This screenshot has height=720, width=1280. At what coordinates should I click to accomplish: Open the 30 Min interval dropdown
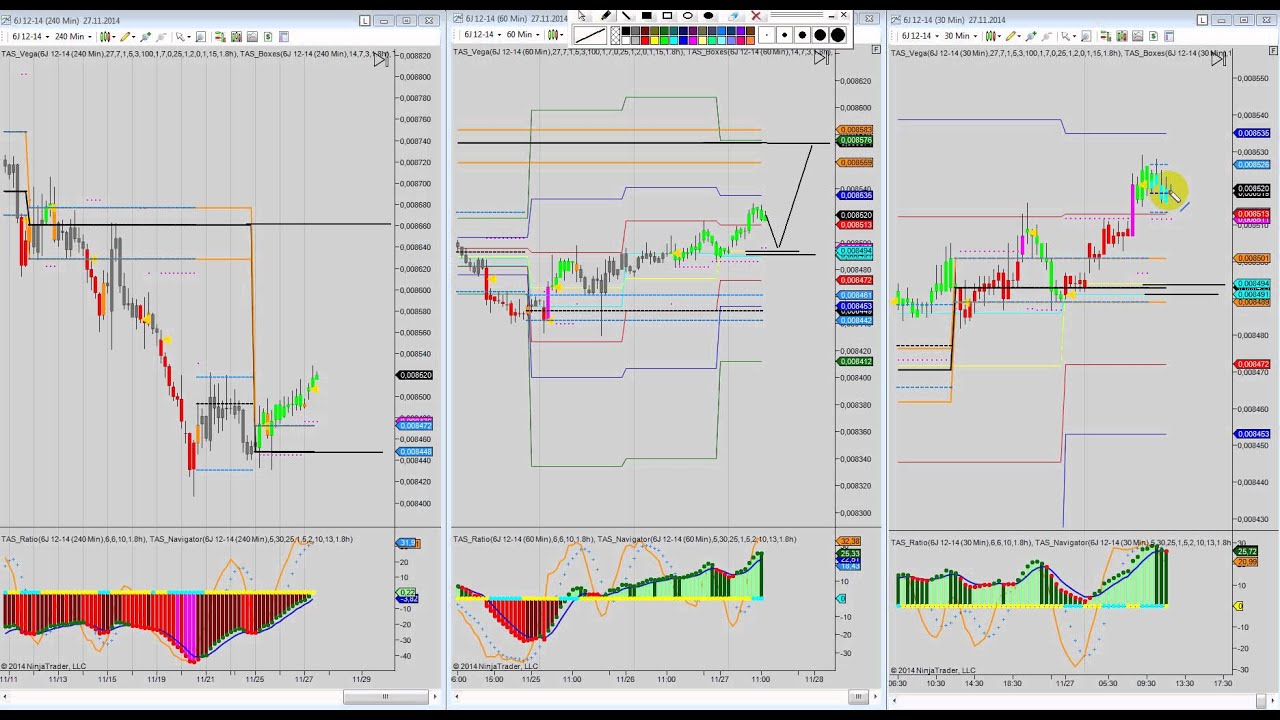tap(960, 36)
